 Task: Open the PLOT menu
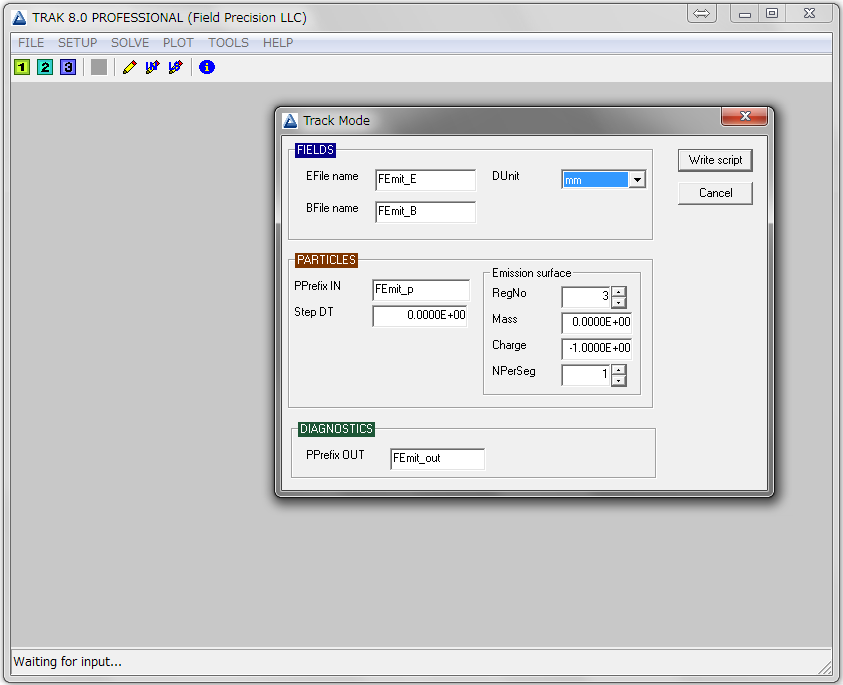(x=178, y=42)
